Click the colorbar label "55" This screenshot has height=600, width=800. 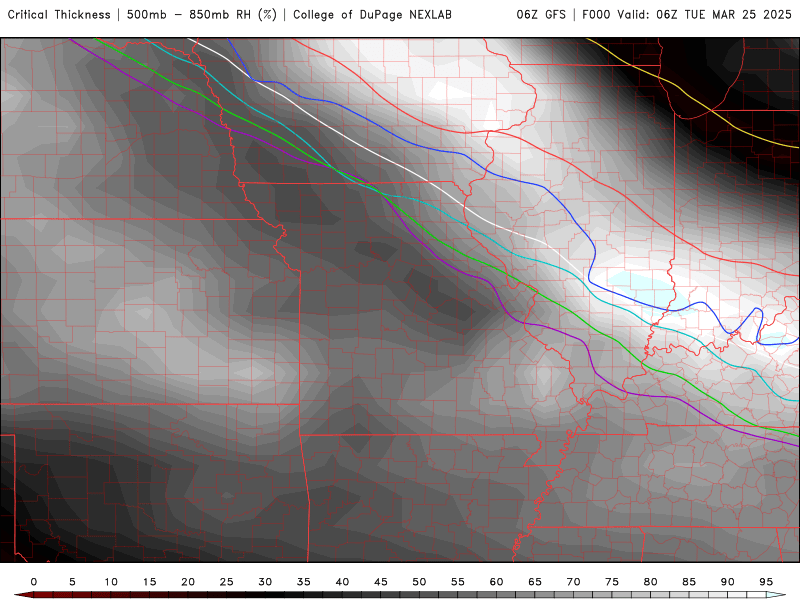[458, 582]
